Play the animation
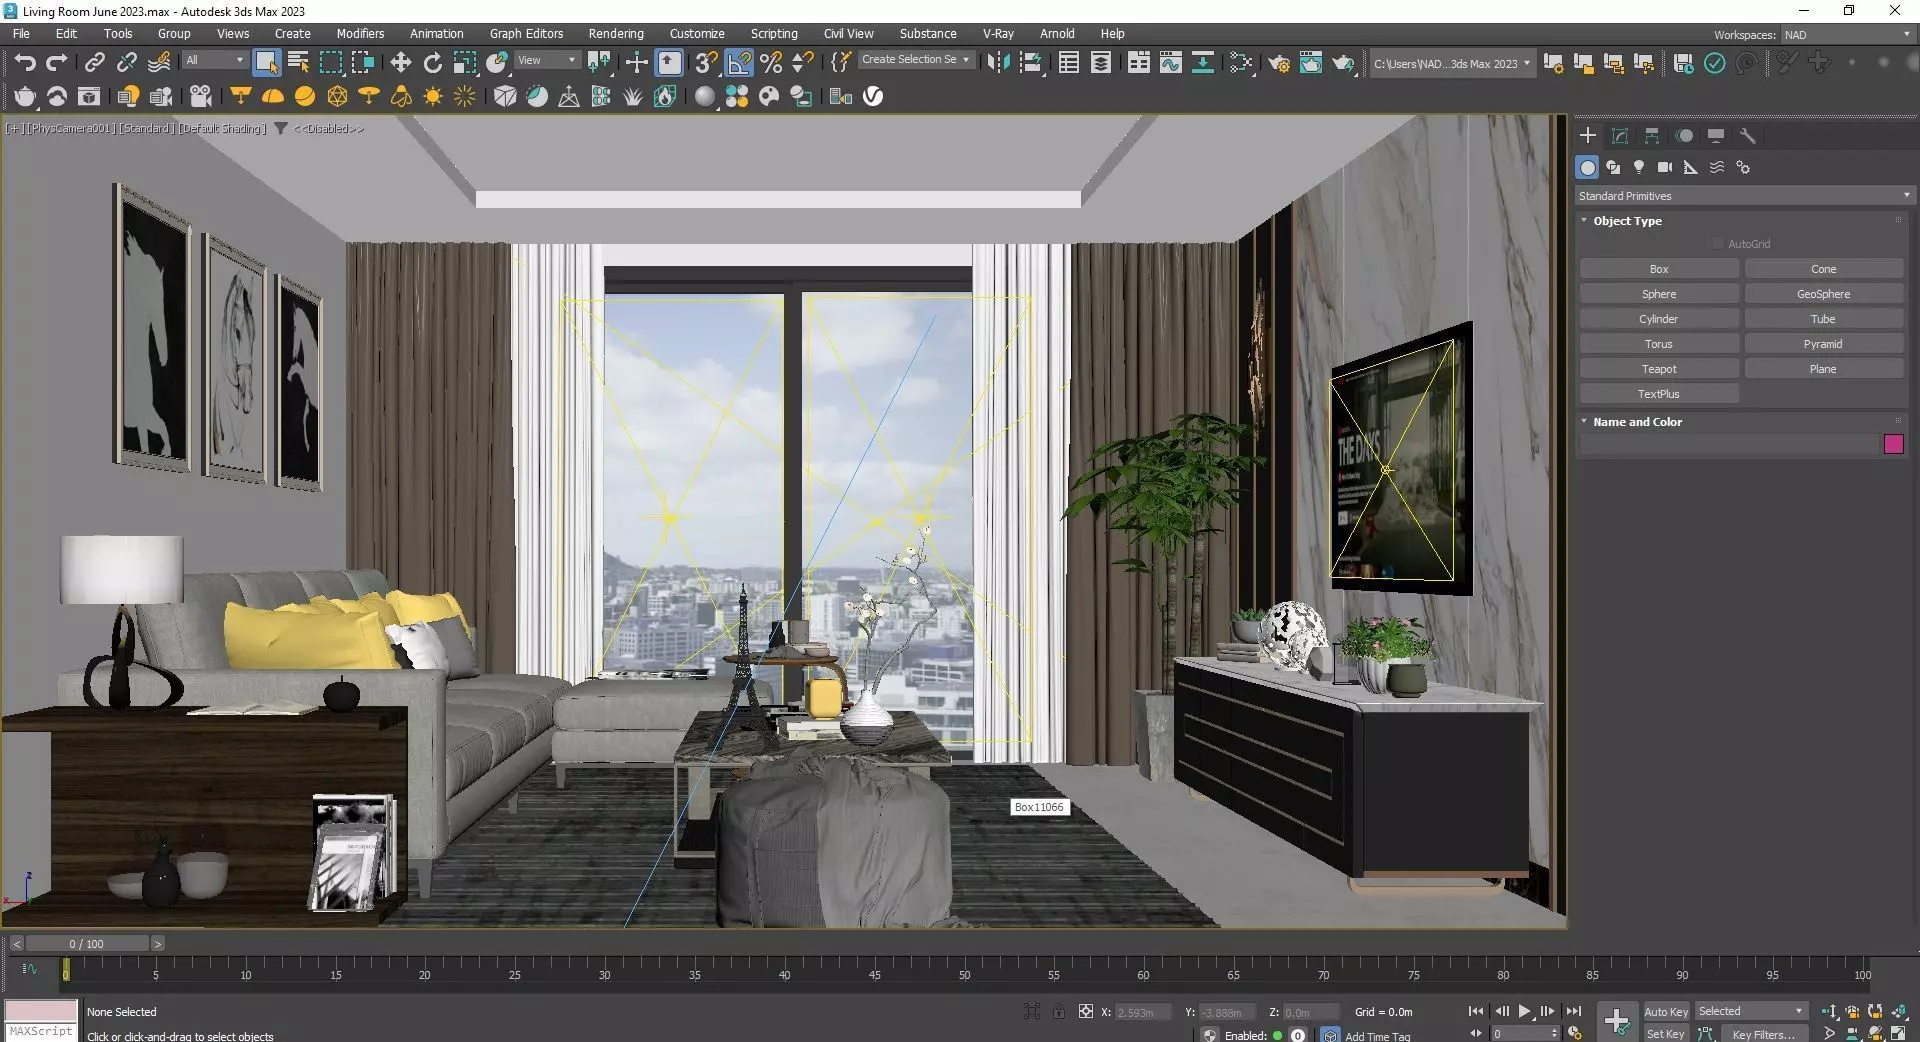Viewport: 1920px width, 1042px height. (x=1524, y=1011)
